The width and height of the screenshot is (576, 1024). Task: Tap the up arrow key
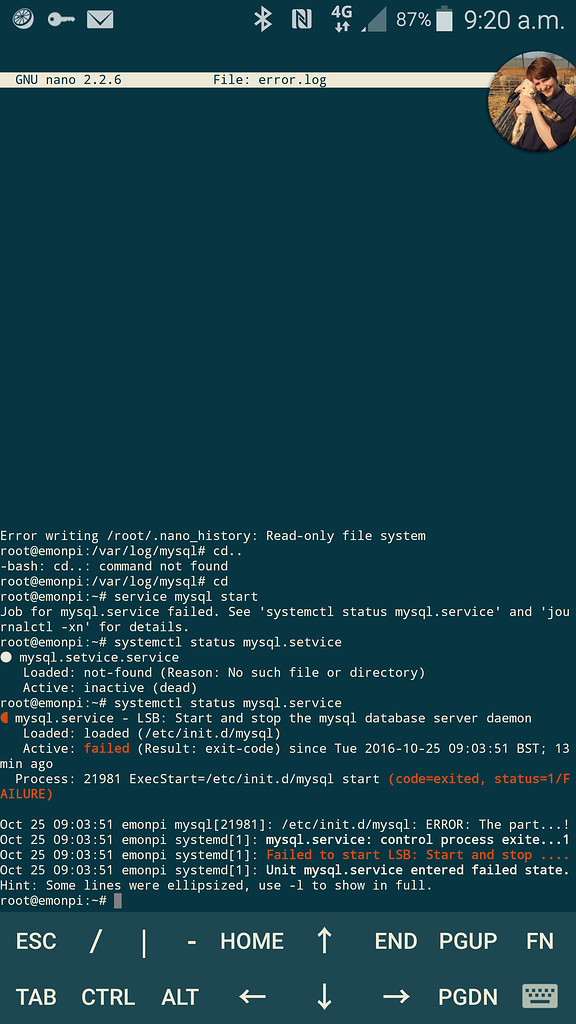(x=324, y=941)
